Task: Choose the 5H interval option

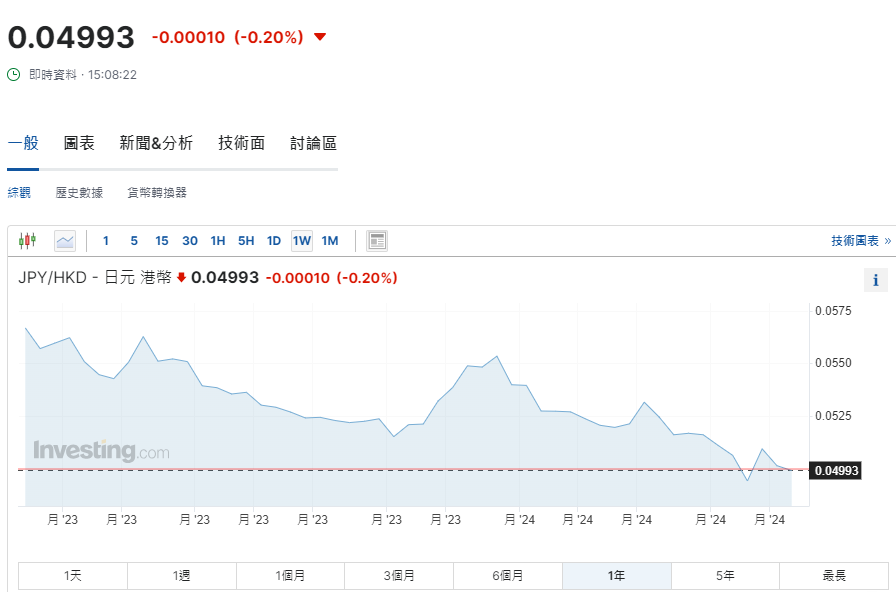Action: [x=245, y=240]
